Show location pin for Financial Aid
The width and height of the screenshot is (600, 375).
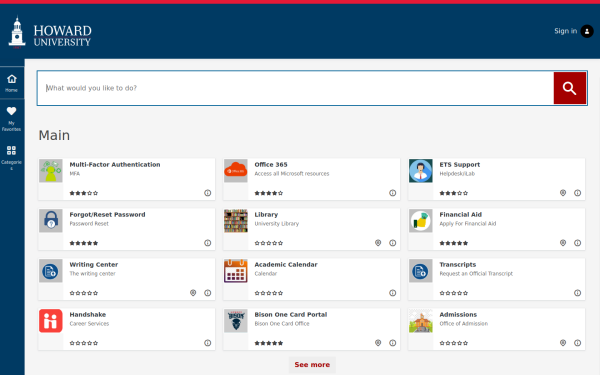pos(563,243)
